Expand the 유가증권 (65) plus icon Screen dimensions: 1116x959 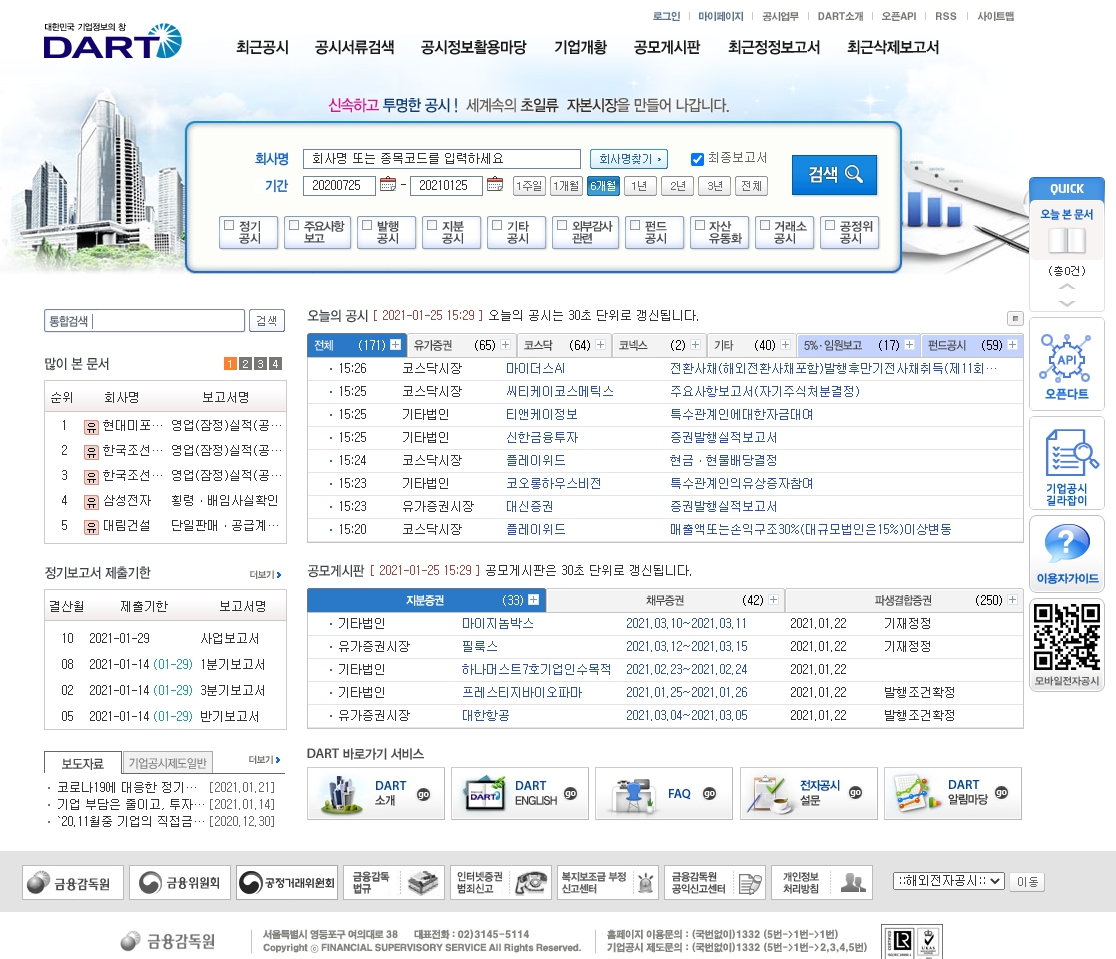pyautogui.click(x=505, y=345)
